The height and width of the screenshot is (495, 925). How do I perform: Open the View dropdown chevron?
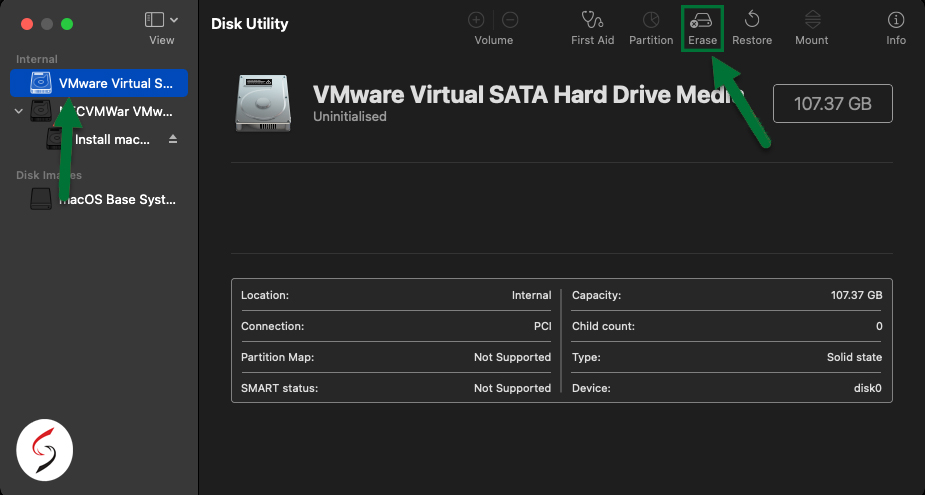click(x=174, y=20)
